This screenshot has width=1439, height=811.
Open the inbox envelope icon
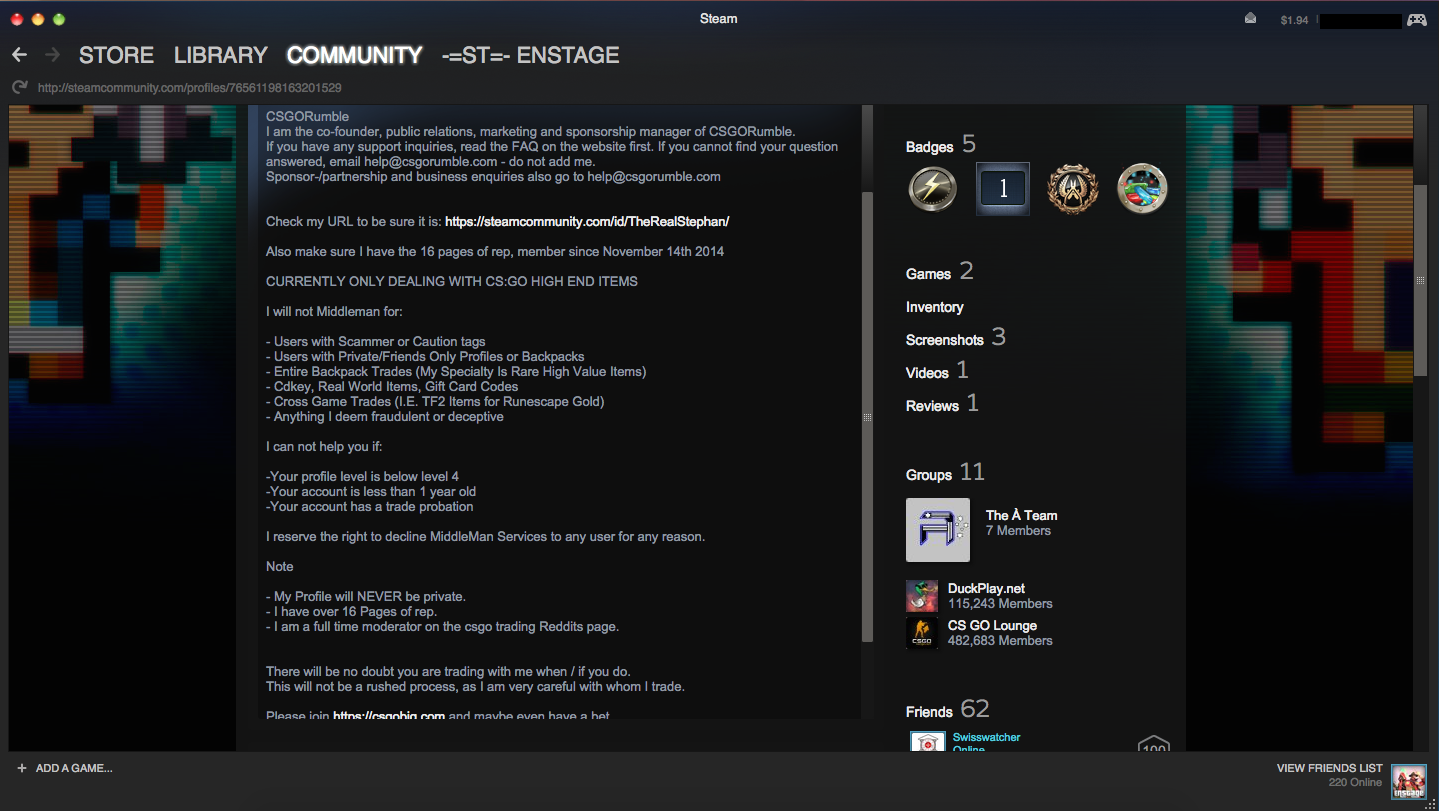coord(1250,19)
